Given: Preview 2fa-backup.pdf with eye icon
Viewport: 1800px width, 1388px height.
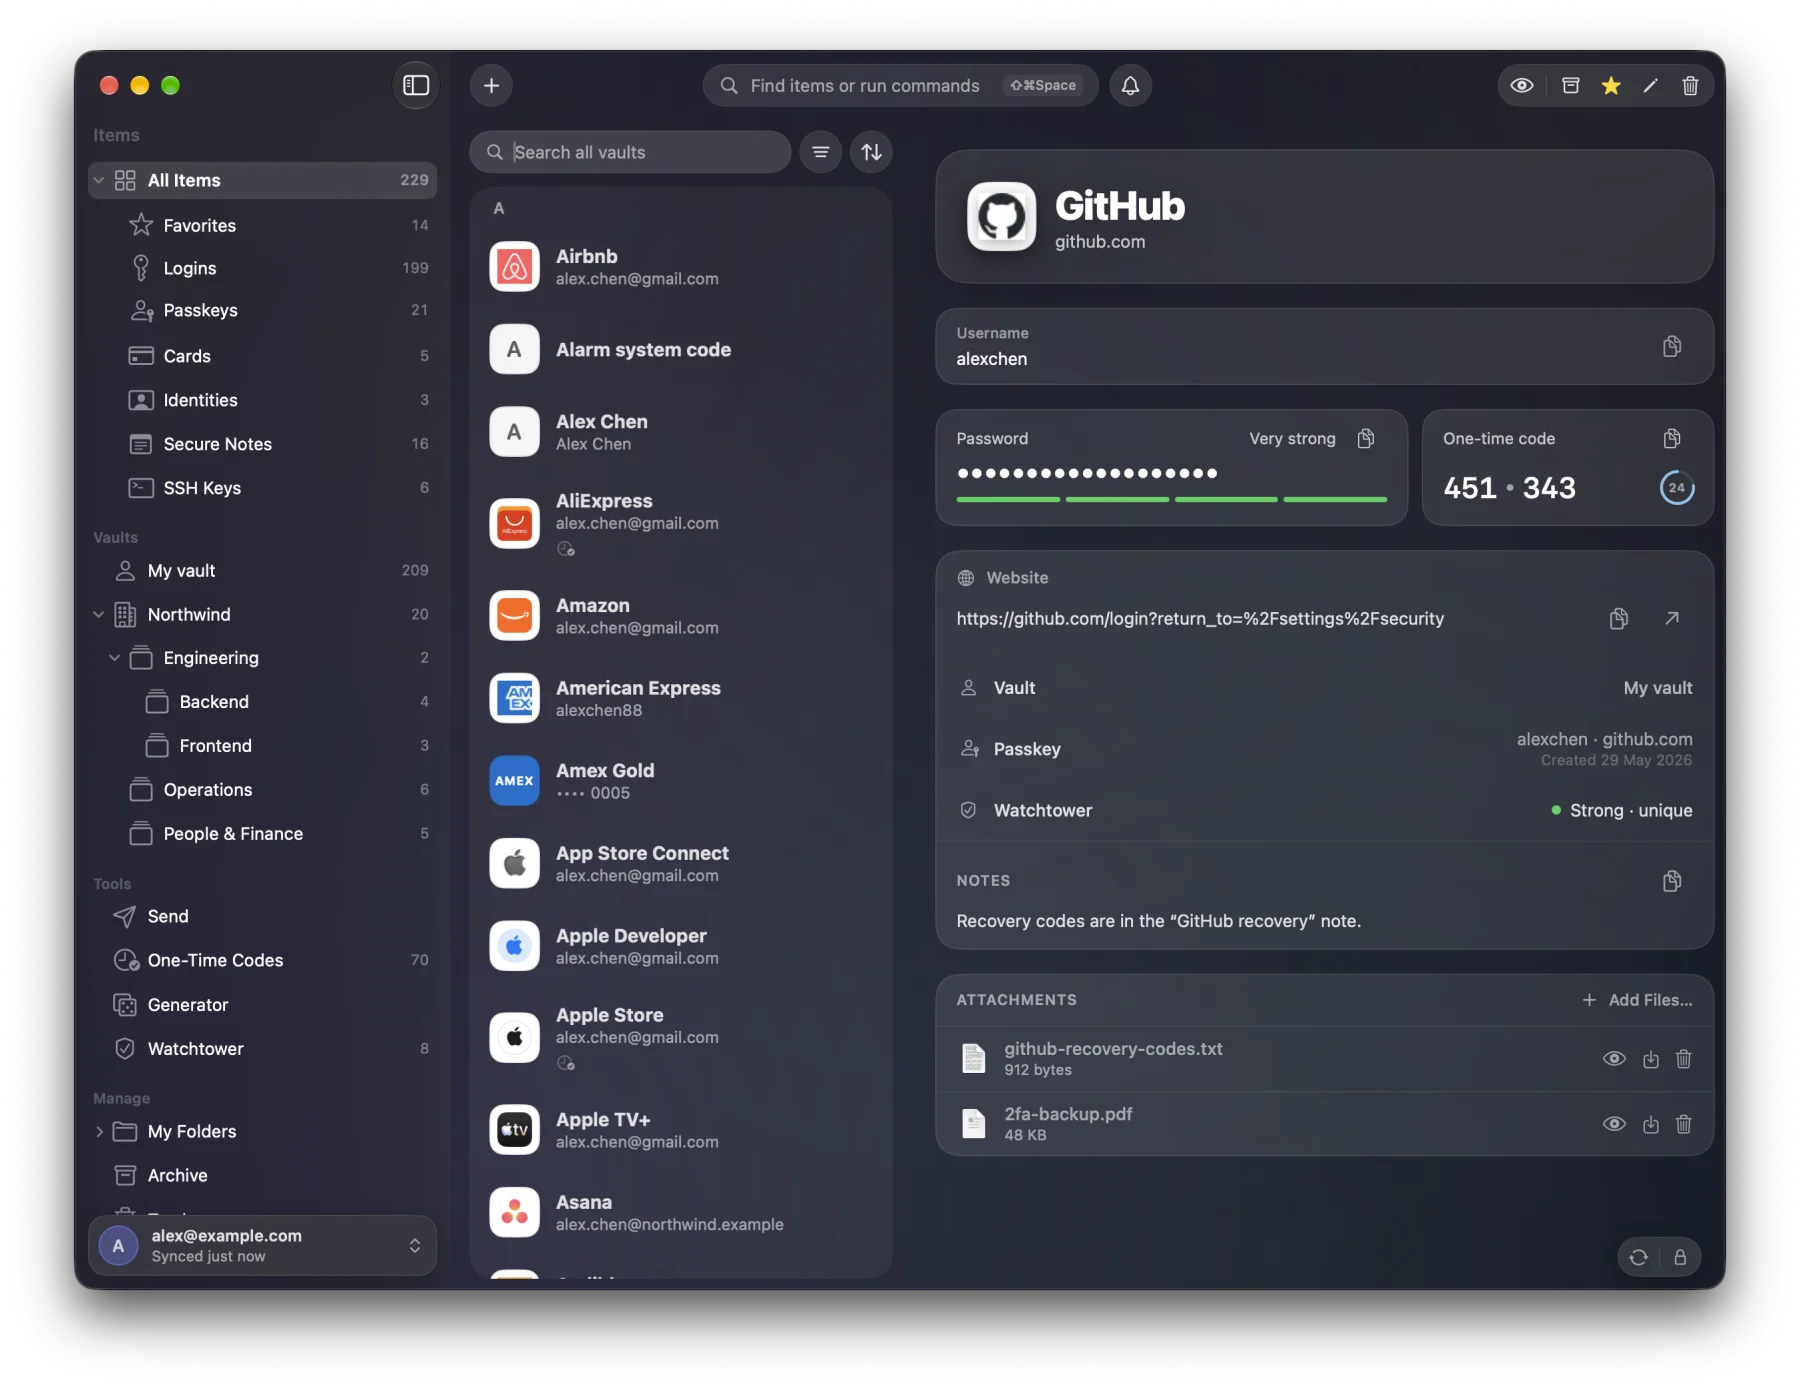Looking at the screenshot, I should pyautogui.click(x=1614, y=1124).
